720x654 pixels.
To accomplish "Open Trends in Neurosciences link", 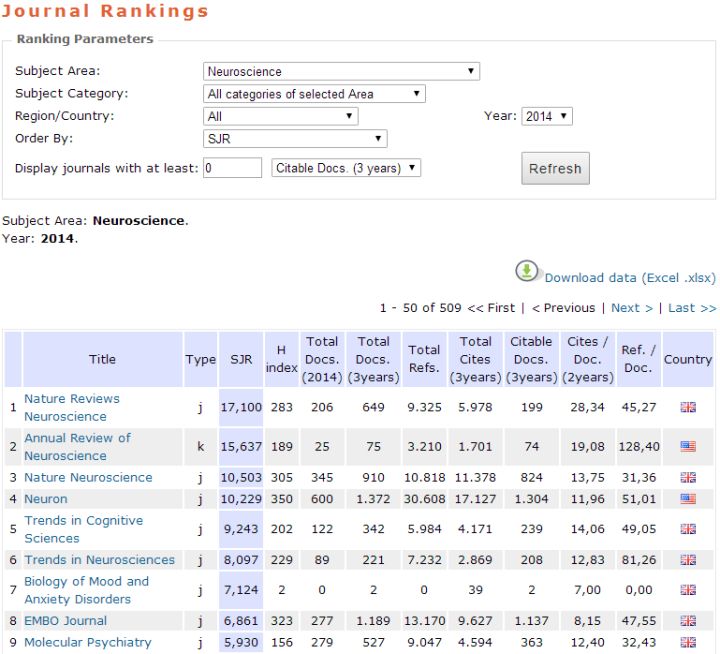I will click(99, 560).
